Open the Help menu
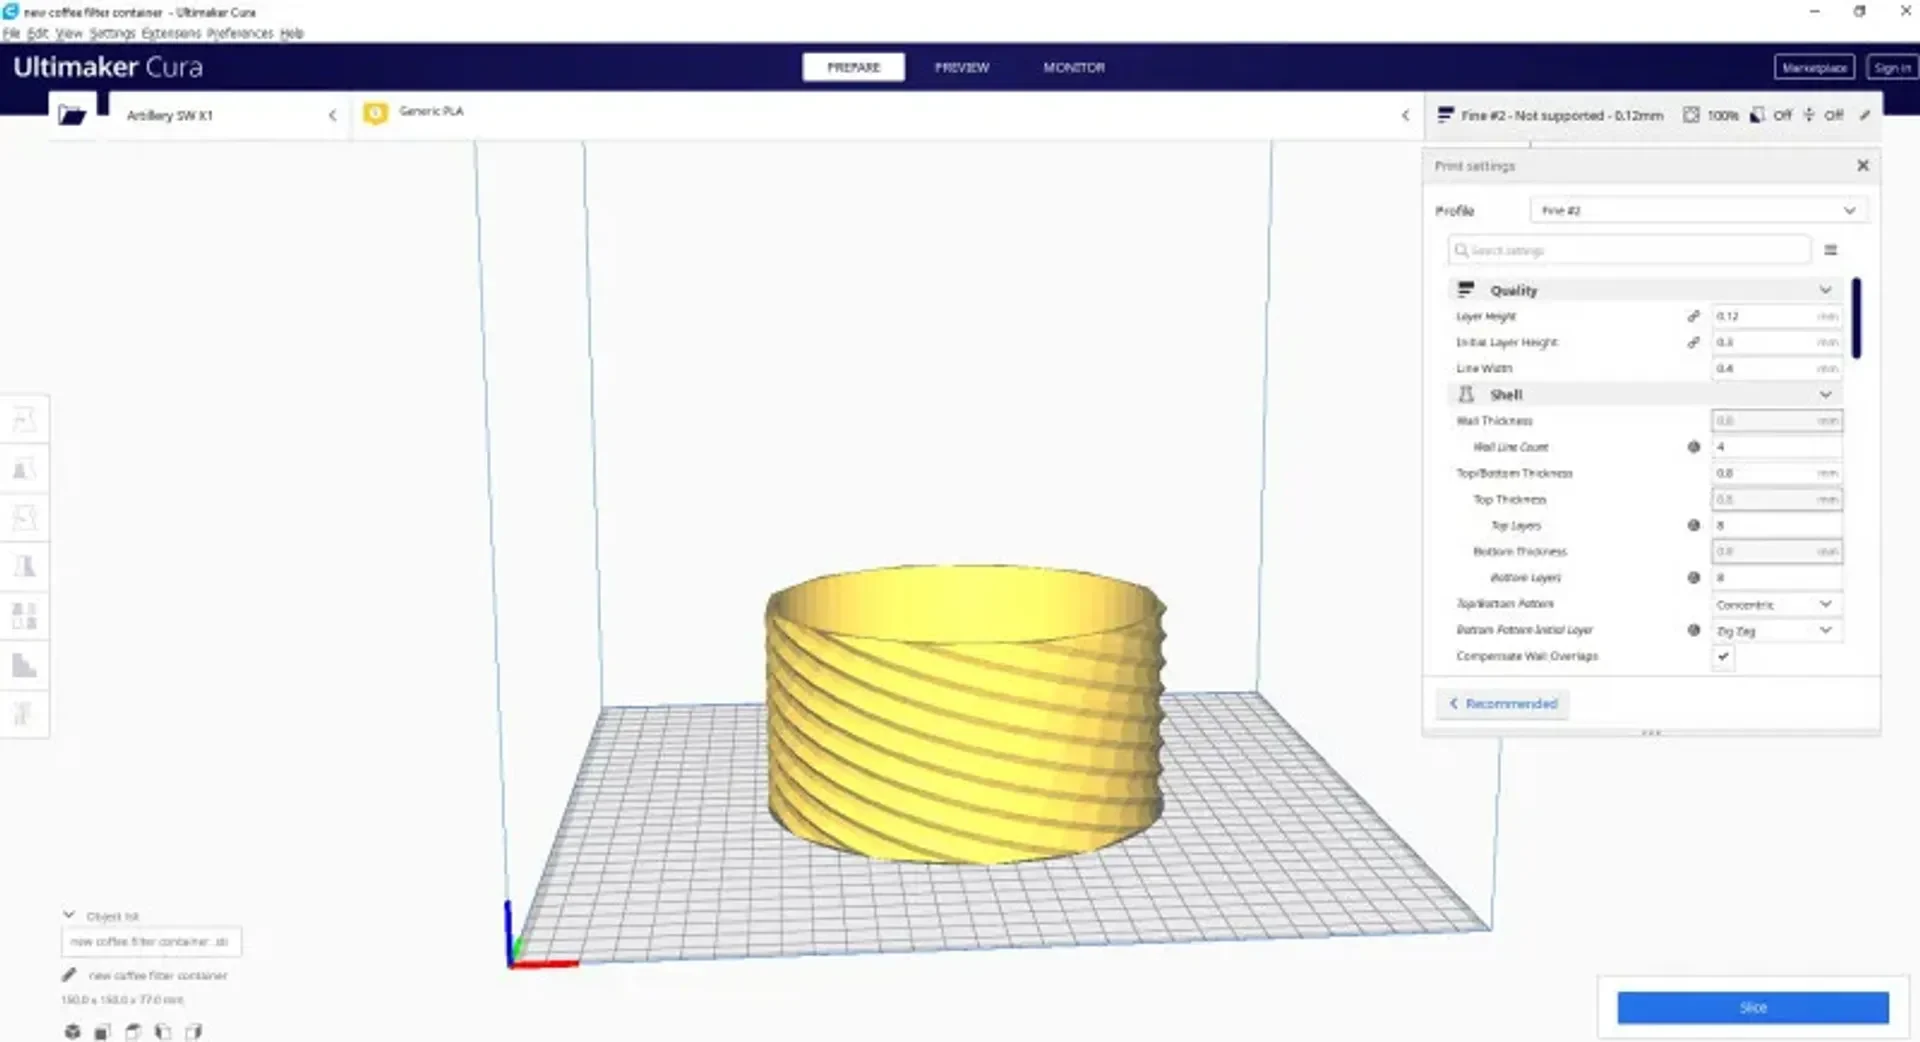The width and height of the screenshot is (1920, 1042). tap(291, 33)
